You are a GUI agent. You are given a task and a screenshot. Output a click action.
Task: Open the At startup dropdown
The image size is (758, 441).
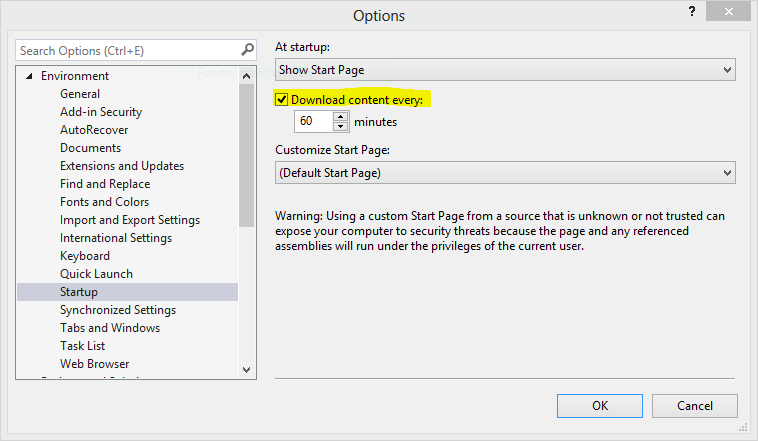(505, 70)
